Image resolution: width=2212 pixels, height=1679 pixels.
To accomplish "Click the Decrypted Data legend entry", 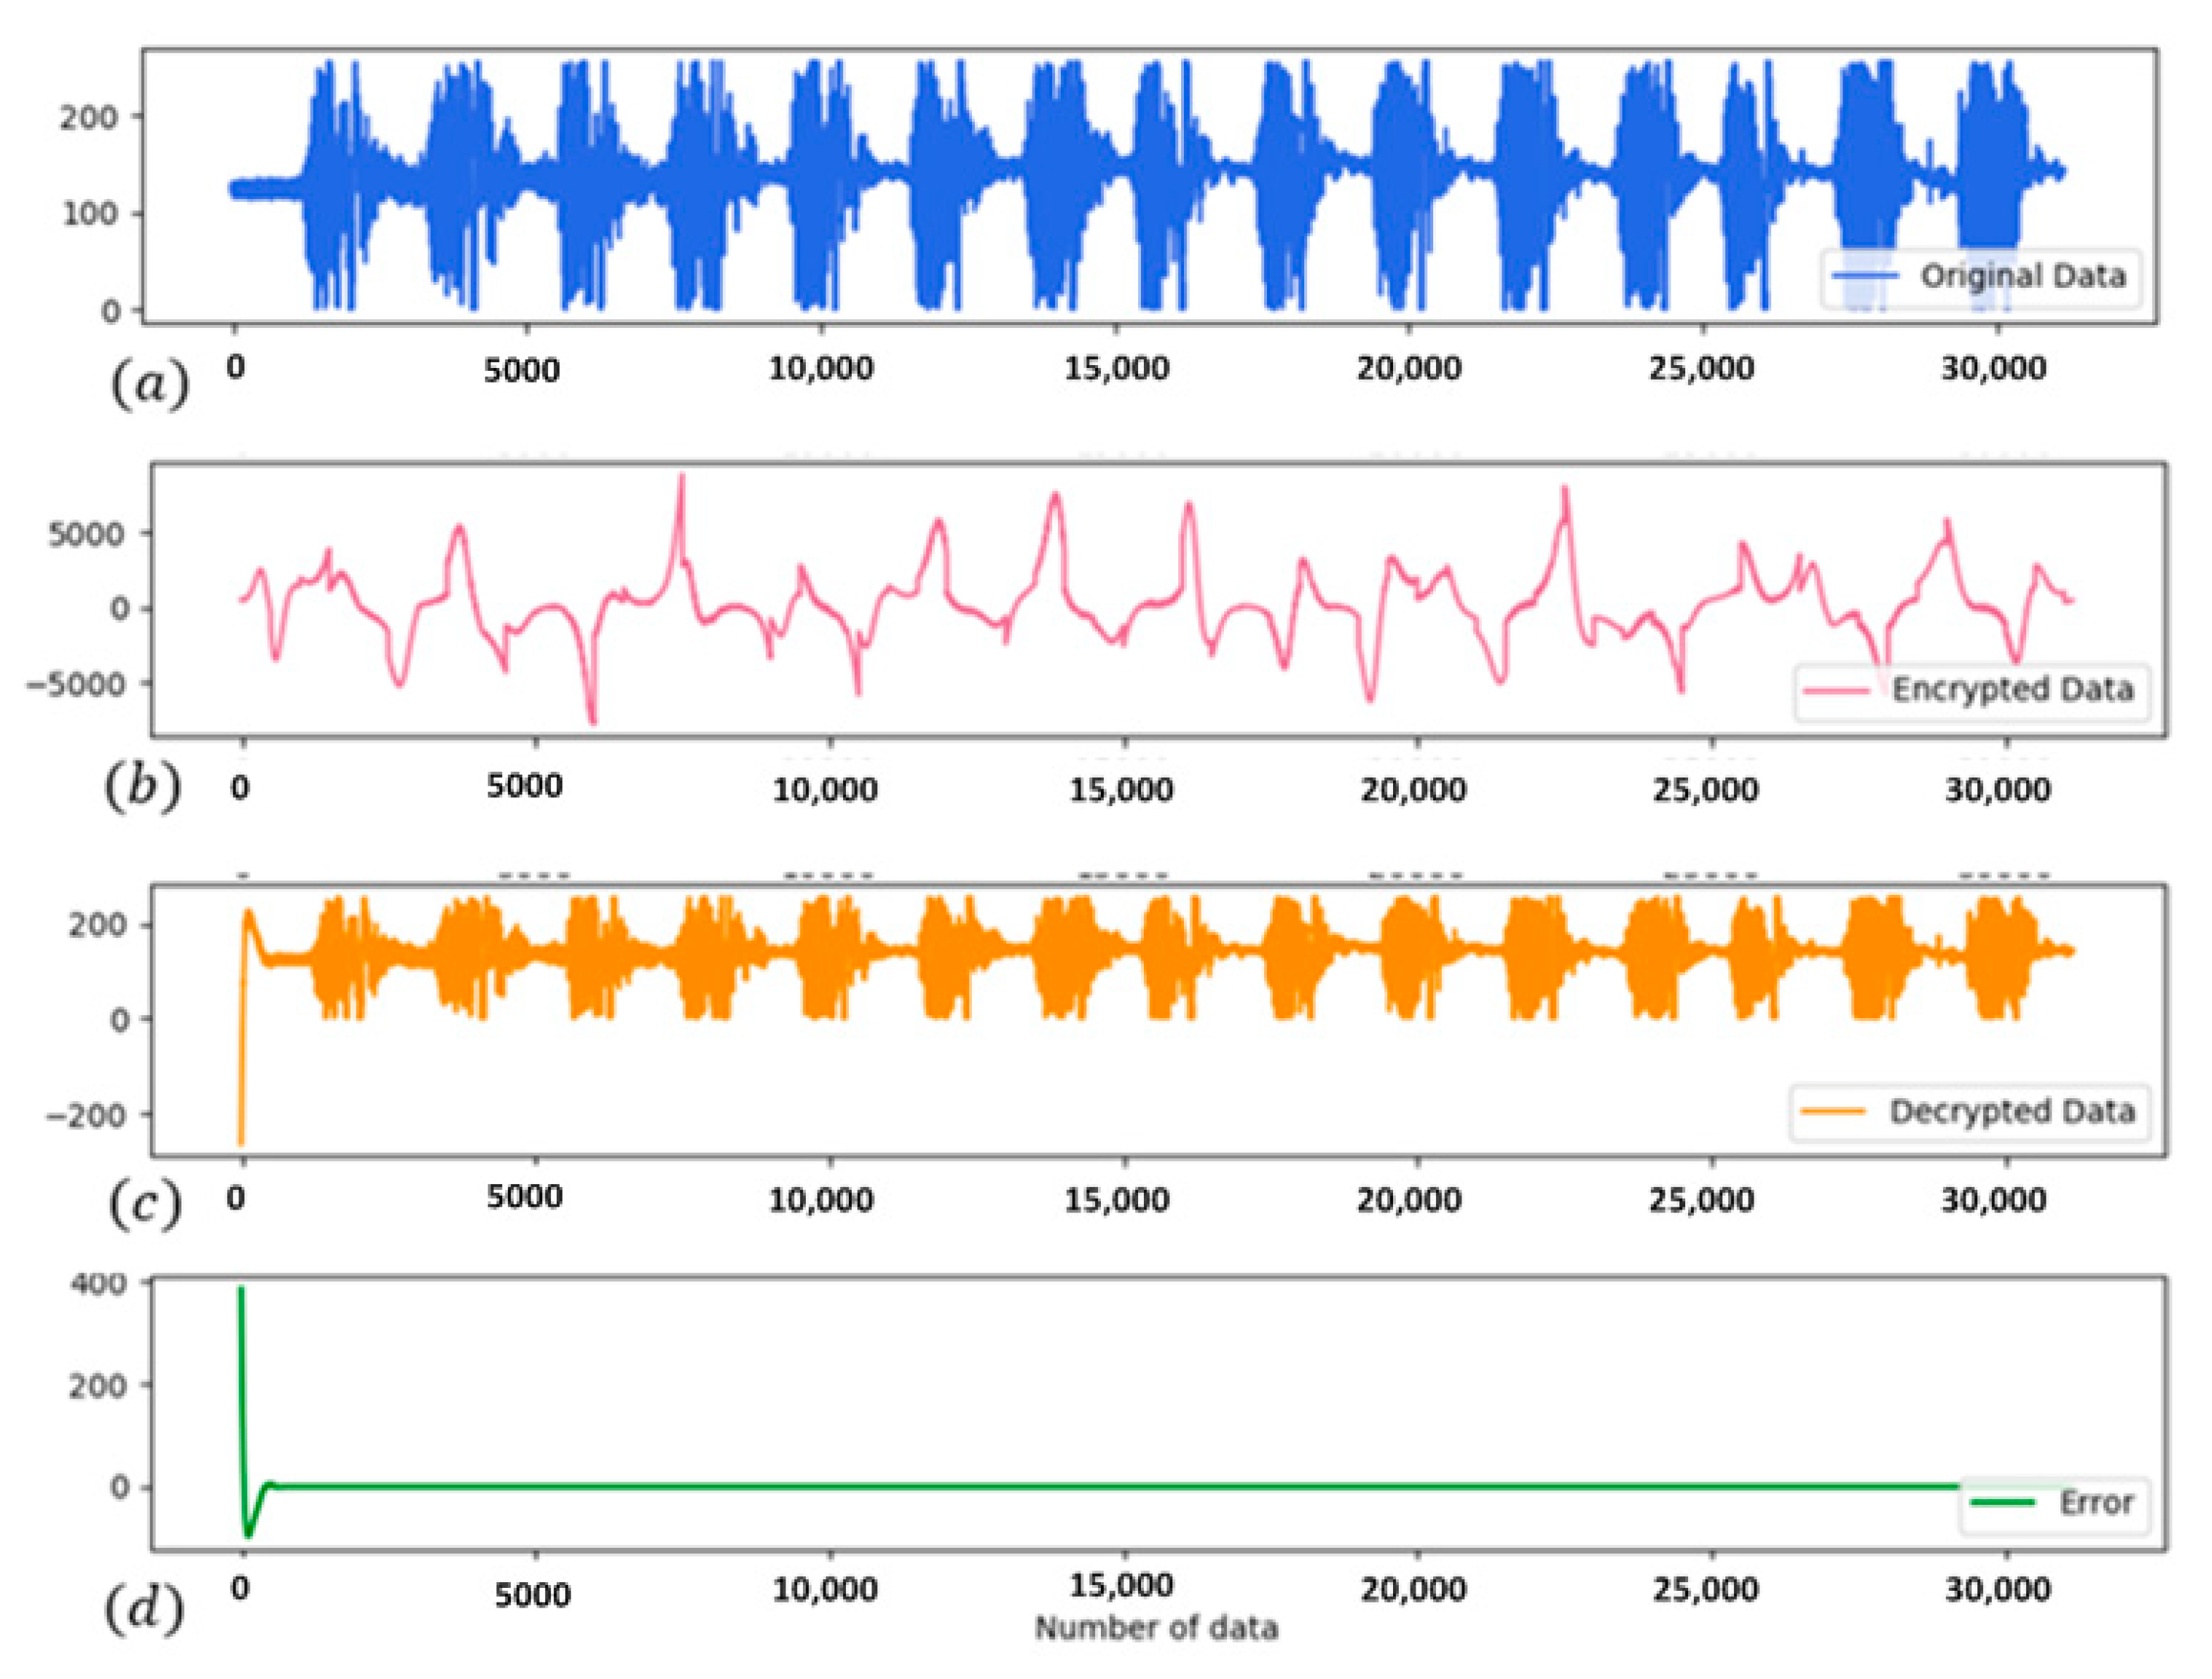I will click(2012, 1111).
